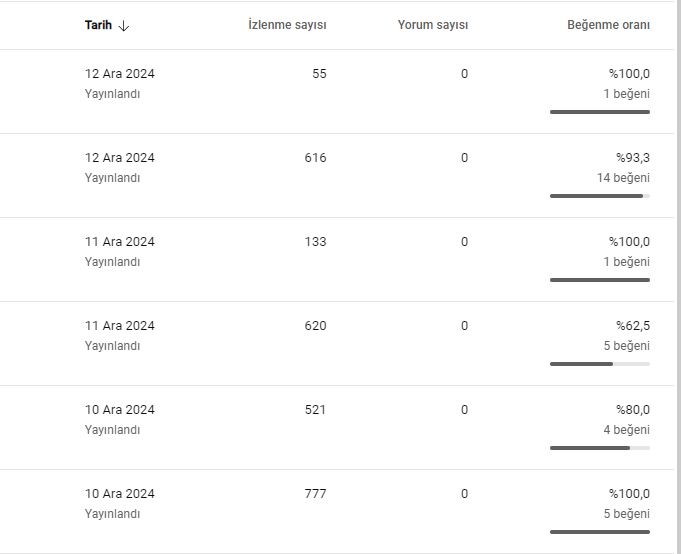This screenshot has width=683, height=554.
Task: Click the 133 view count
Action: [x=315, y=242]
